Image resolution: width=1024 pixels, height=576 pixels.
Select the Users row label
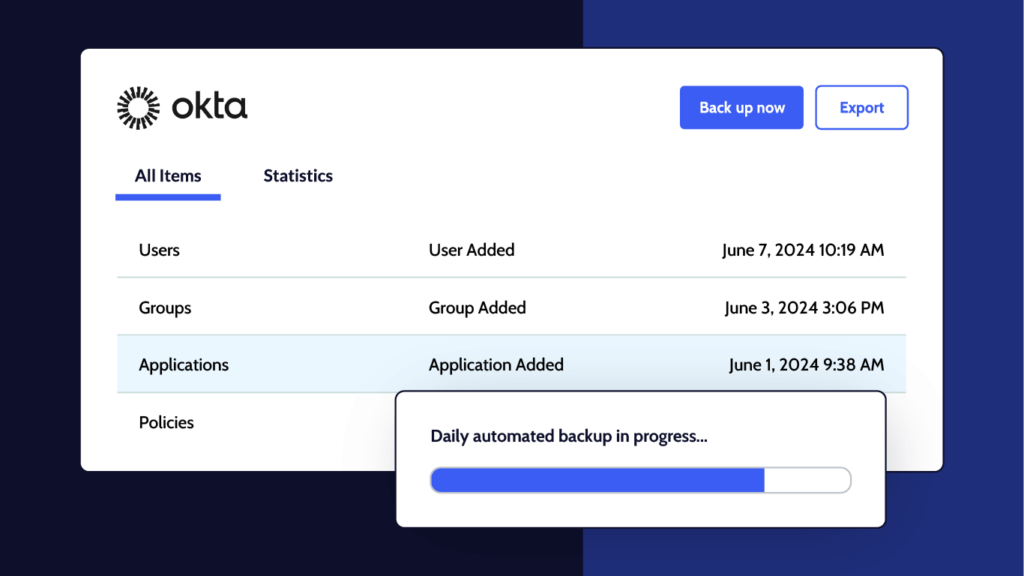tap(159, 250)
